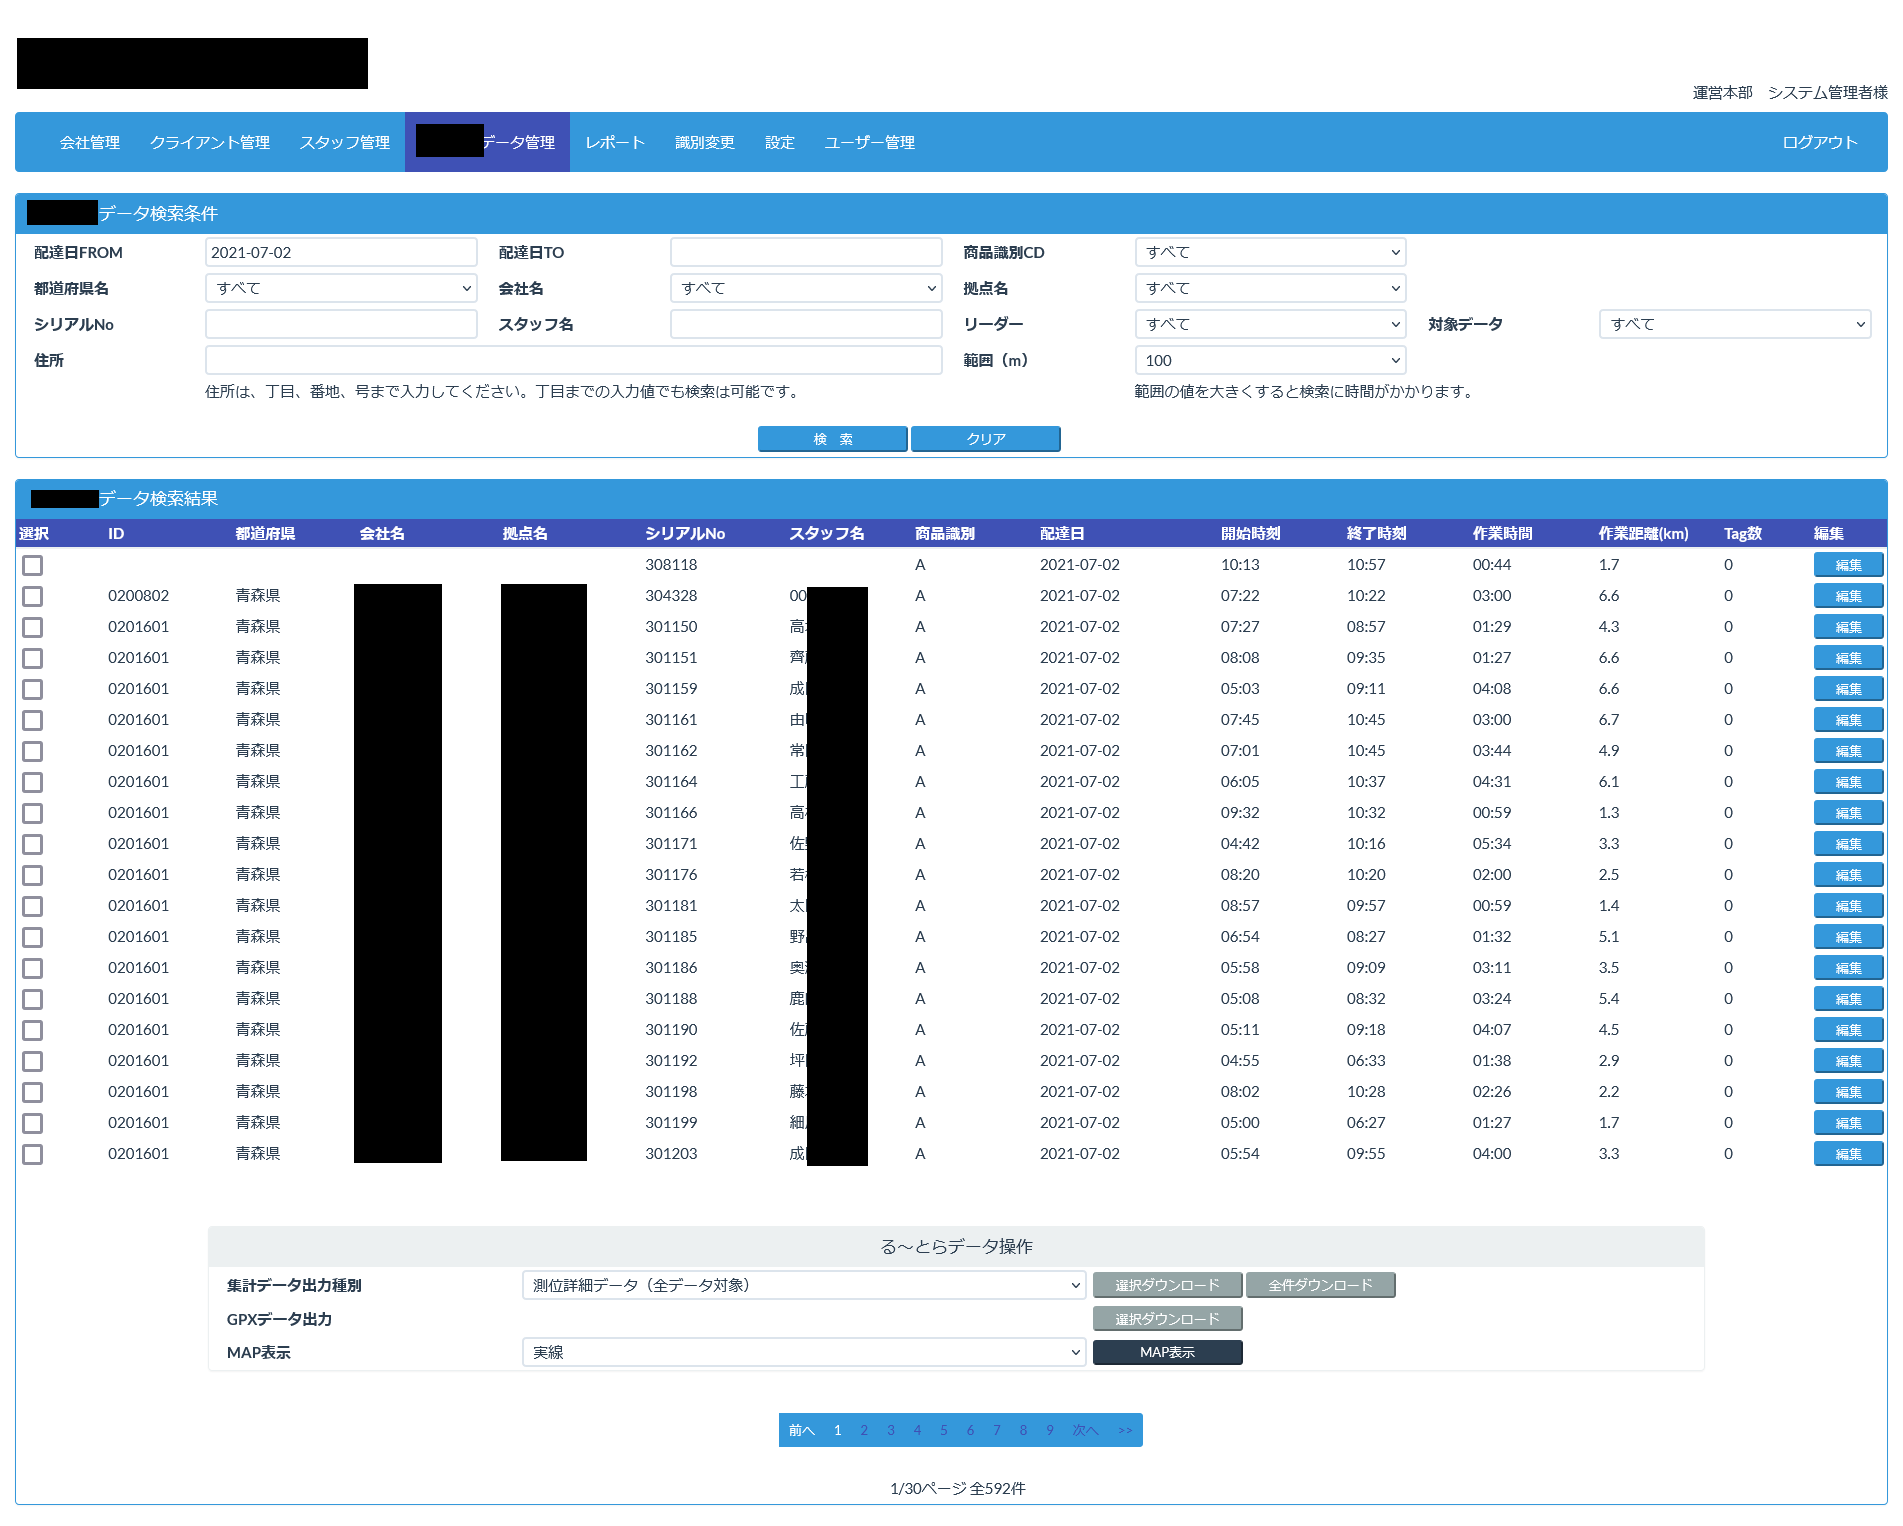Jump to last page with >> link
The width and height of the screenshot is (1903, 1526).
pos(1125,1430)
